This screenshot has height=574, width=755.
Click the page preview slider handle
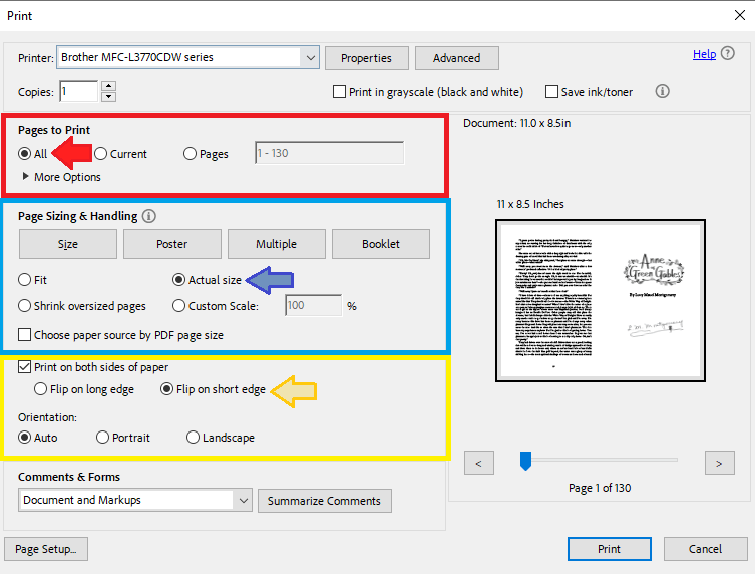(524, 461)
